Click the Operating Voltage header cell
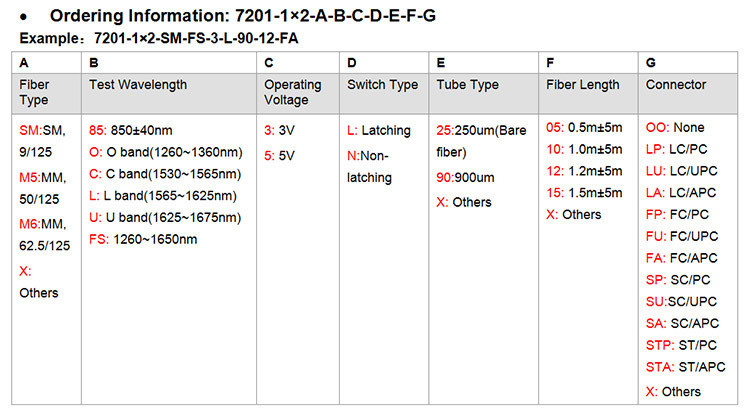Viewport: 750px width, 418px height. [292, 93]
